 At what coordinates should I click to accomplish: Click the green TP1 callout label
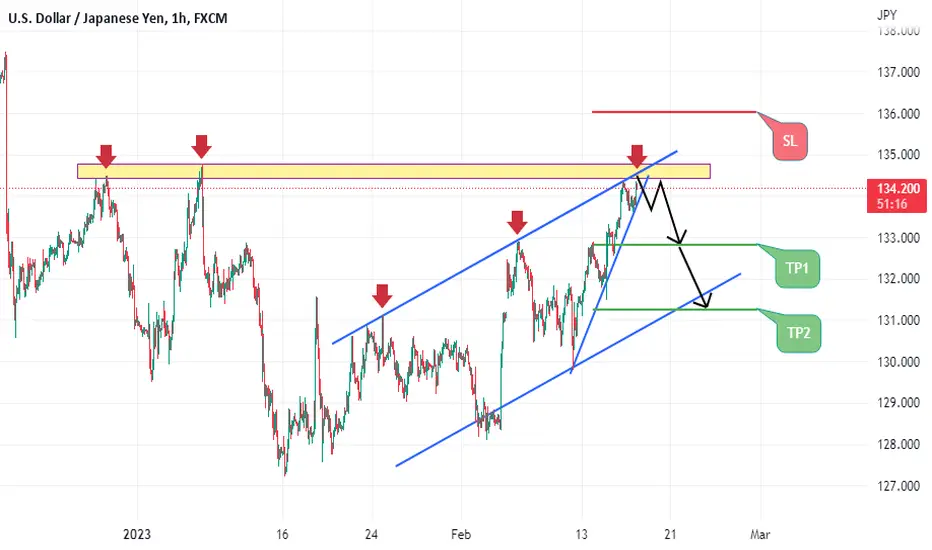point(798,269)
